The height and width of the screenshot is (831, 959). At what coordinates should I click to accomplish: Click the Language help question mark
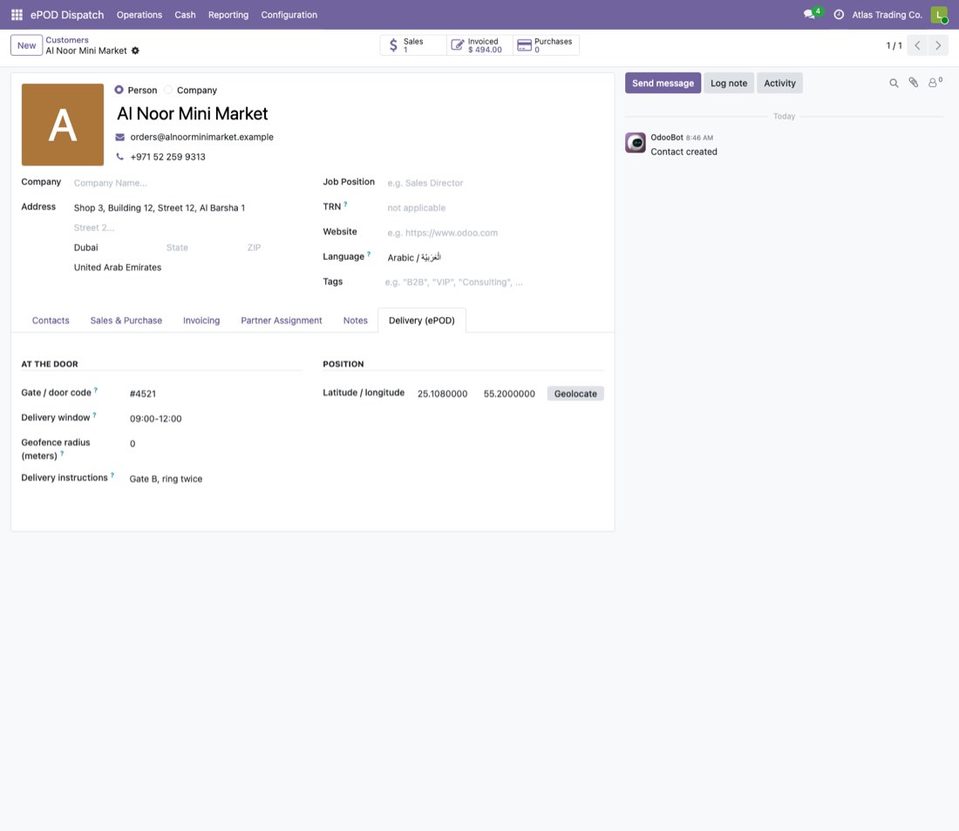click(368, 254)
